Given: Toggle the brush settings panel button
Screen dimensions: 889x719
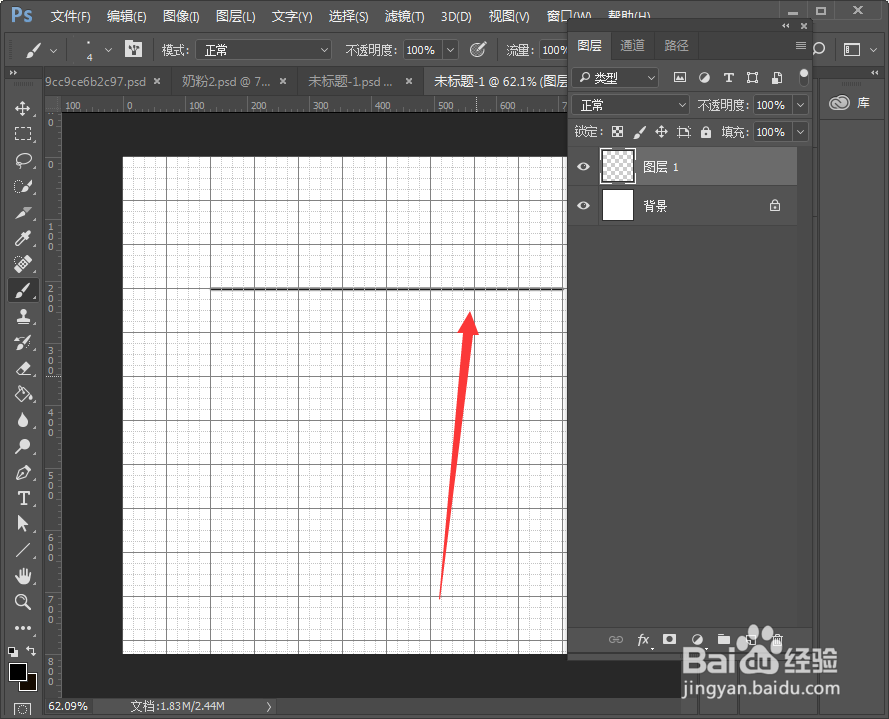Looking at the screenshot, I should [134, 49].
